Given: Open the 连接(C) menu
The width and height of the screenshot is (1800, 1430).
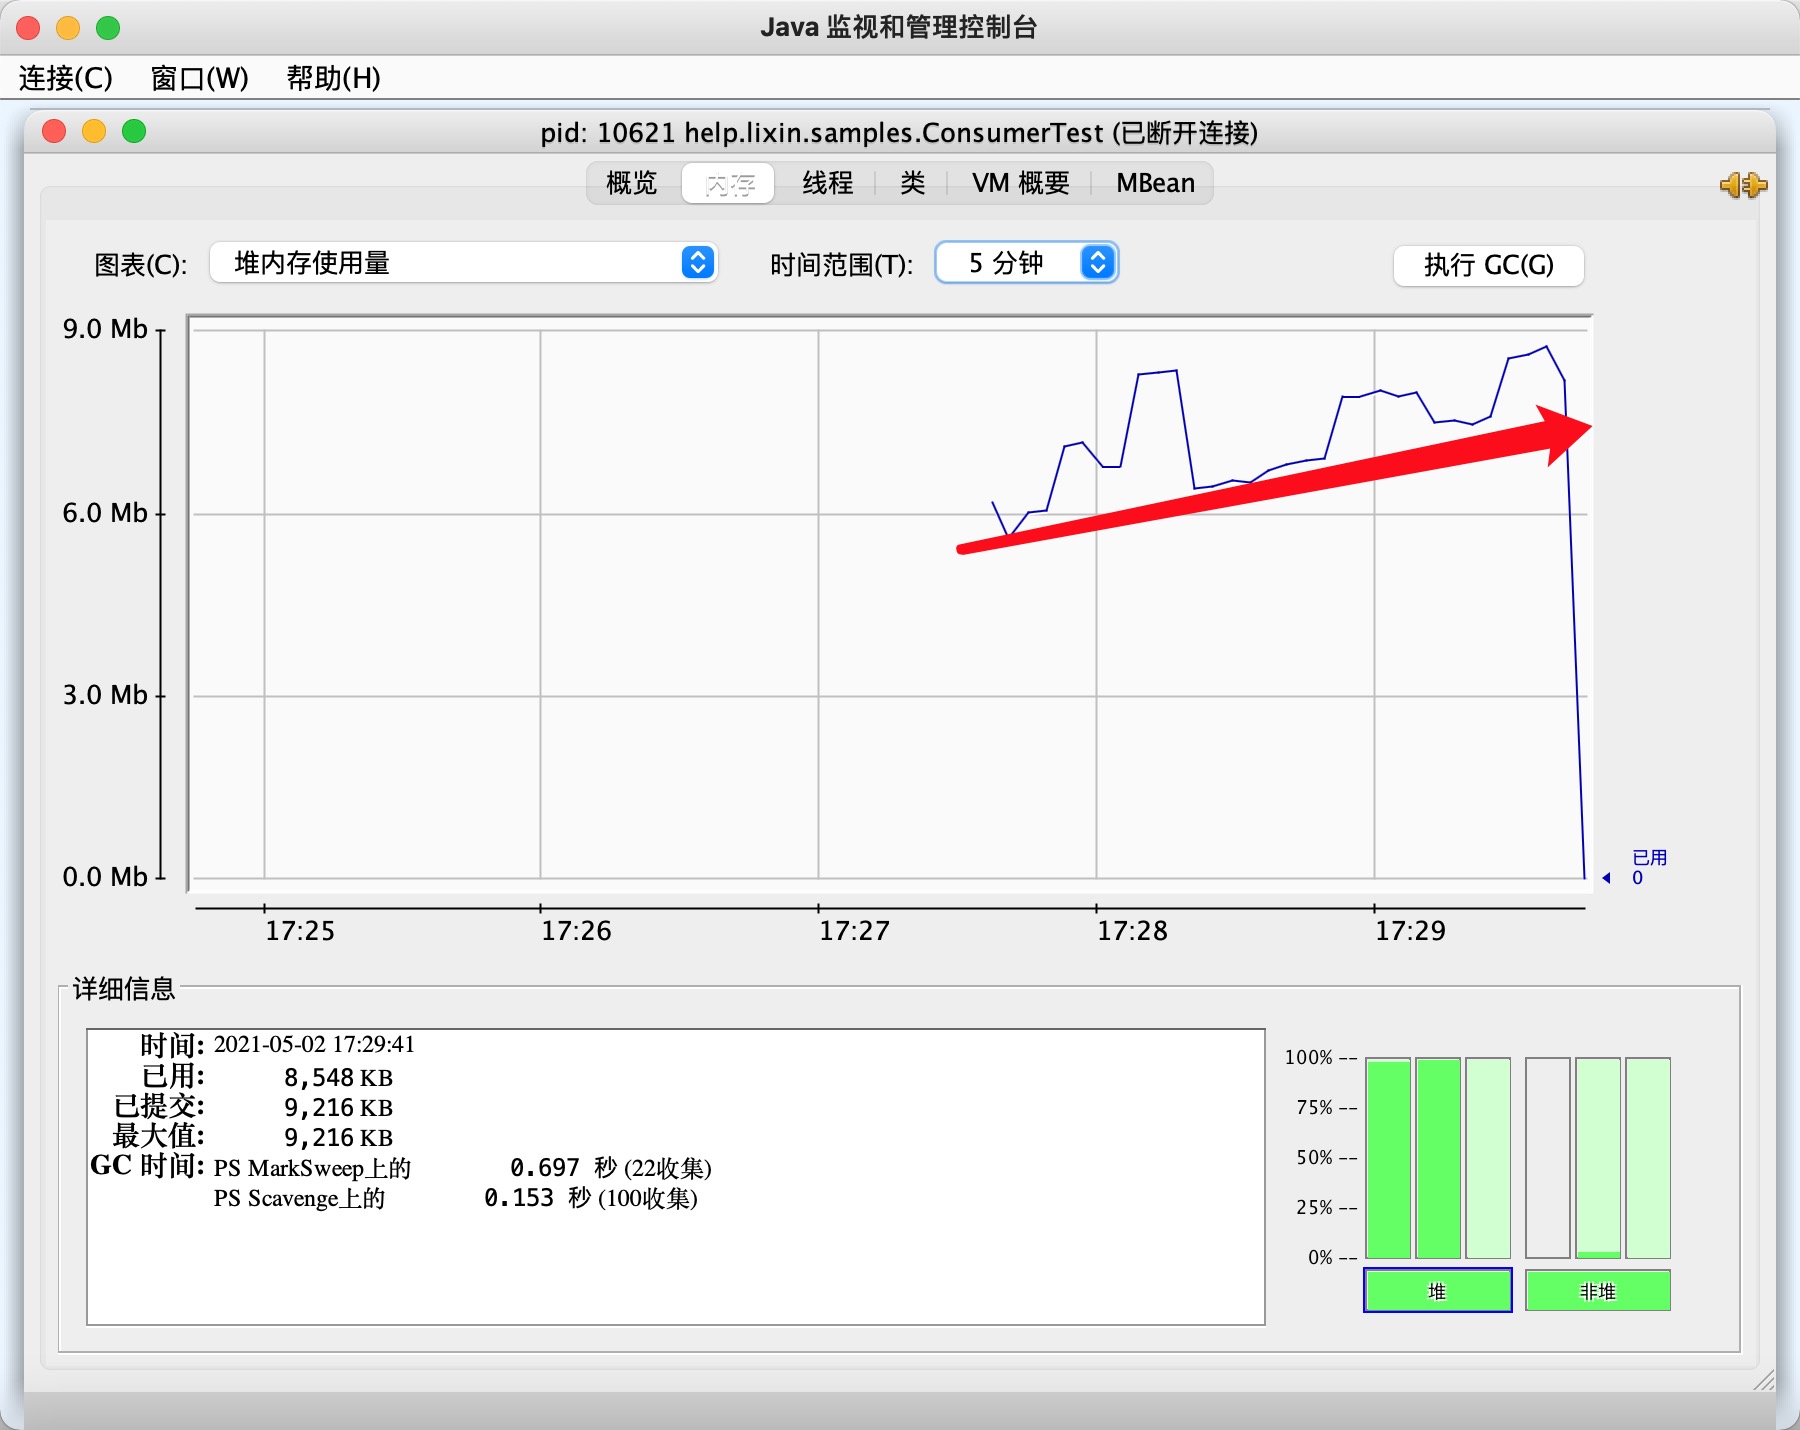Looking at the screenshot, I should click(x=66, y=78).
